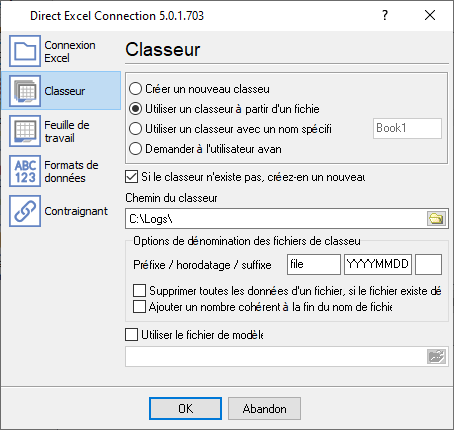The width and height of the screenshot is (454, 430).
Task: Switch to the 'Feuille de travail' page label
Action: tap(67, 131)
